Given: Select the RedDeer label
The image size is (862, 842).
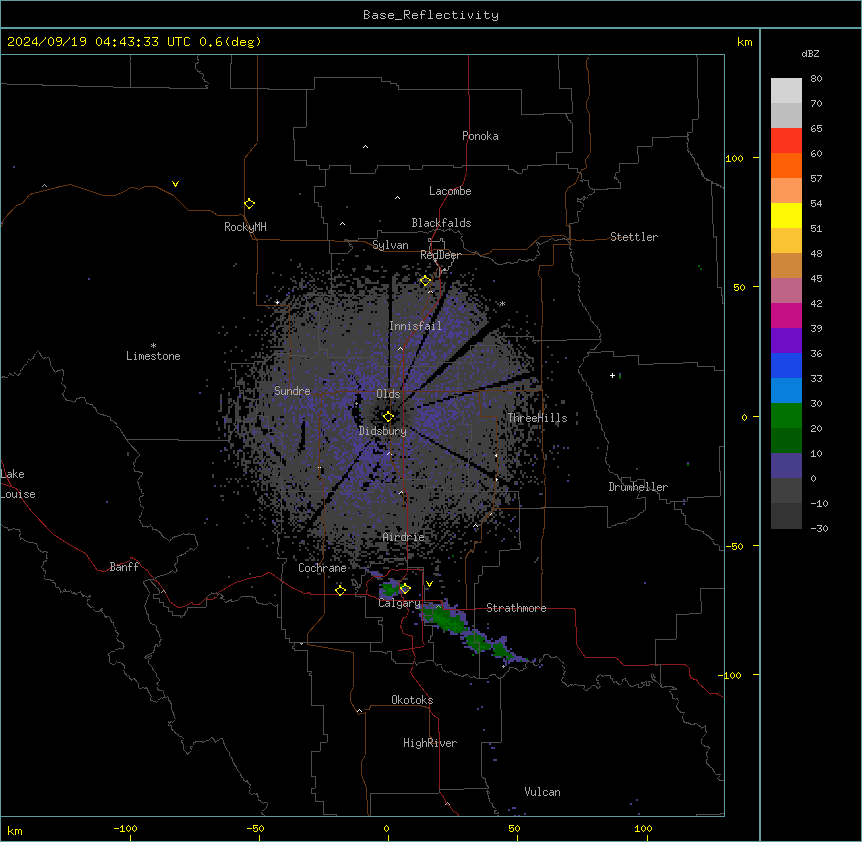Looking at the screenshot, I should (x=440, y=255).
